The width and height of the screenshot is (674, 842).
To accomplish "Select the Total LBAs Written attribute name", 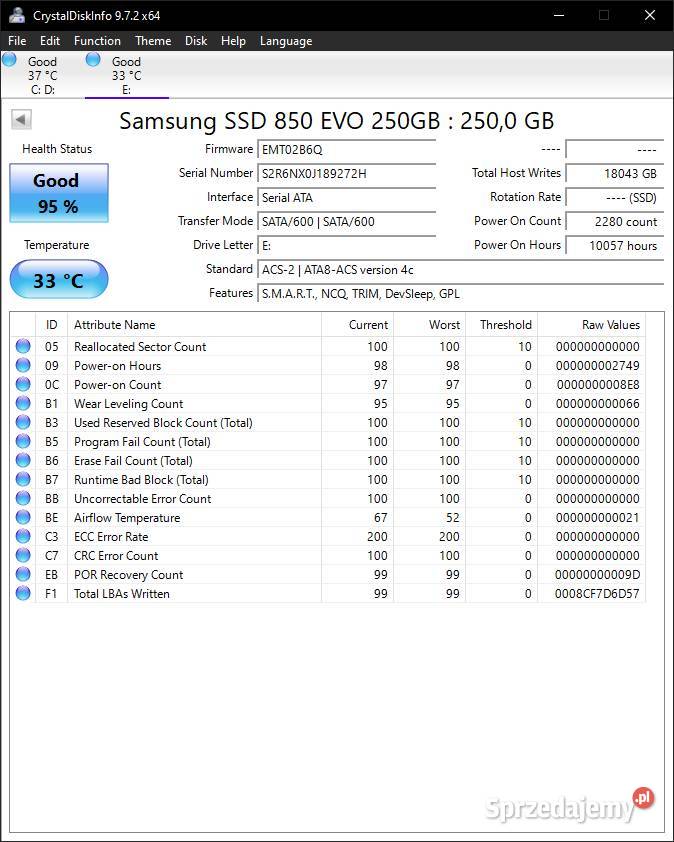I will pyautogui.click(x=122, y=594).
